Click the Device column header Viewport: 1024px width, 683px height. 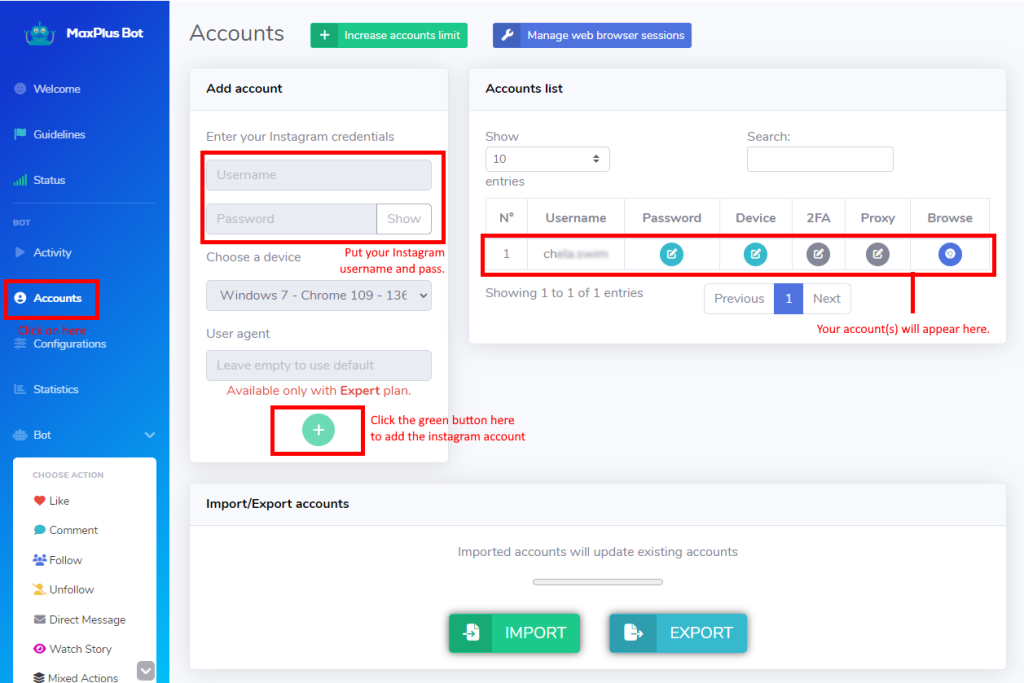pos(756,218)
